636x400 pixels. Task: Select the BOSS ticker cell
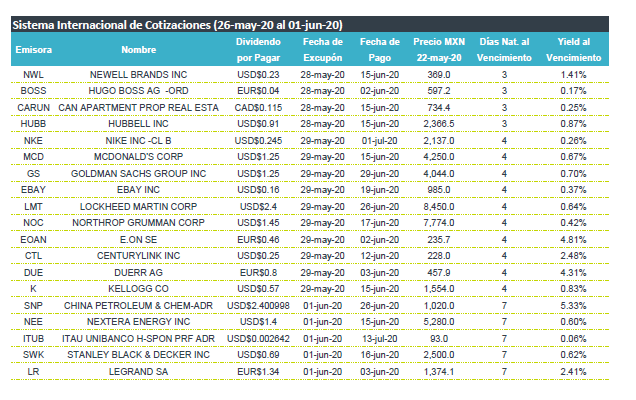coord(33,91)
